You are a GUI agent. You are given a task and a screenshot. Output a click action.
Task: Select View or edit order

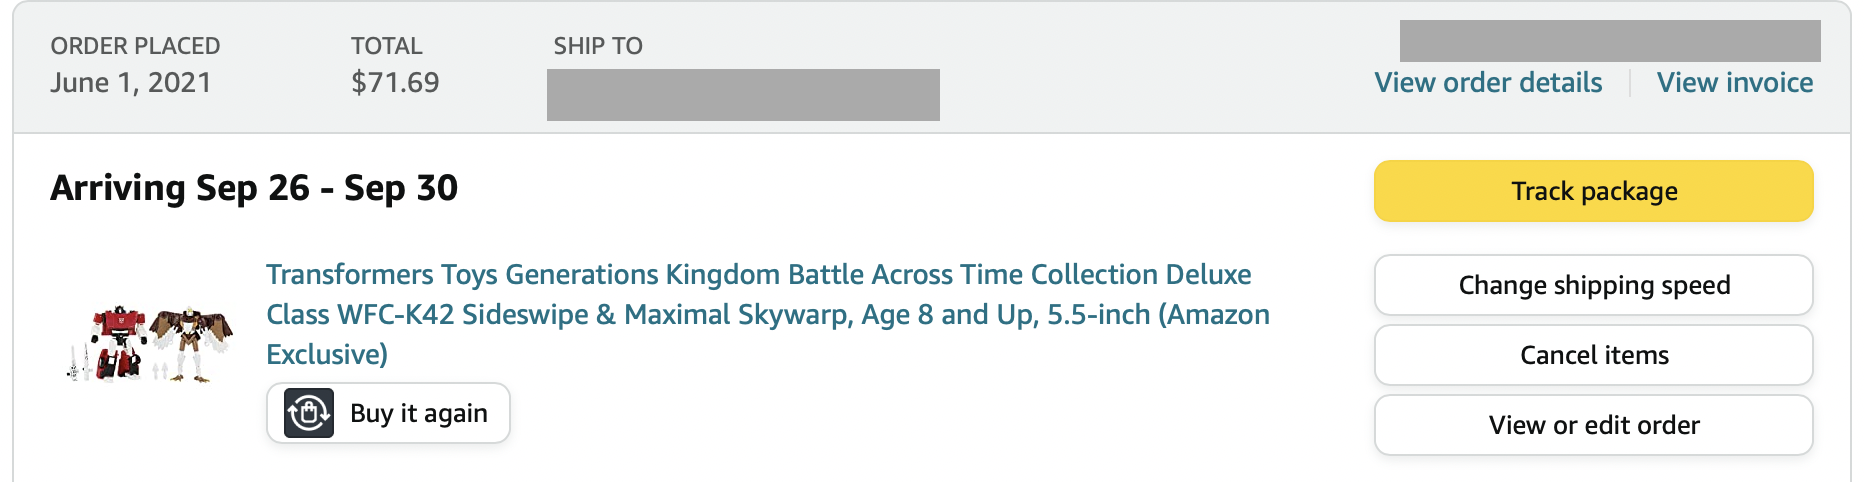1593,425
